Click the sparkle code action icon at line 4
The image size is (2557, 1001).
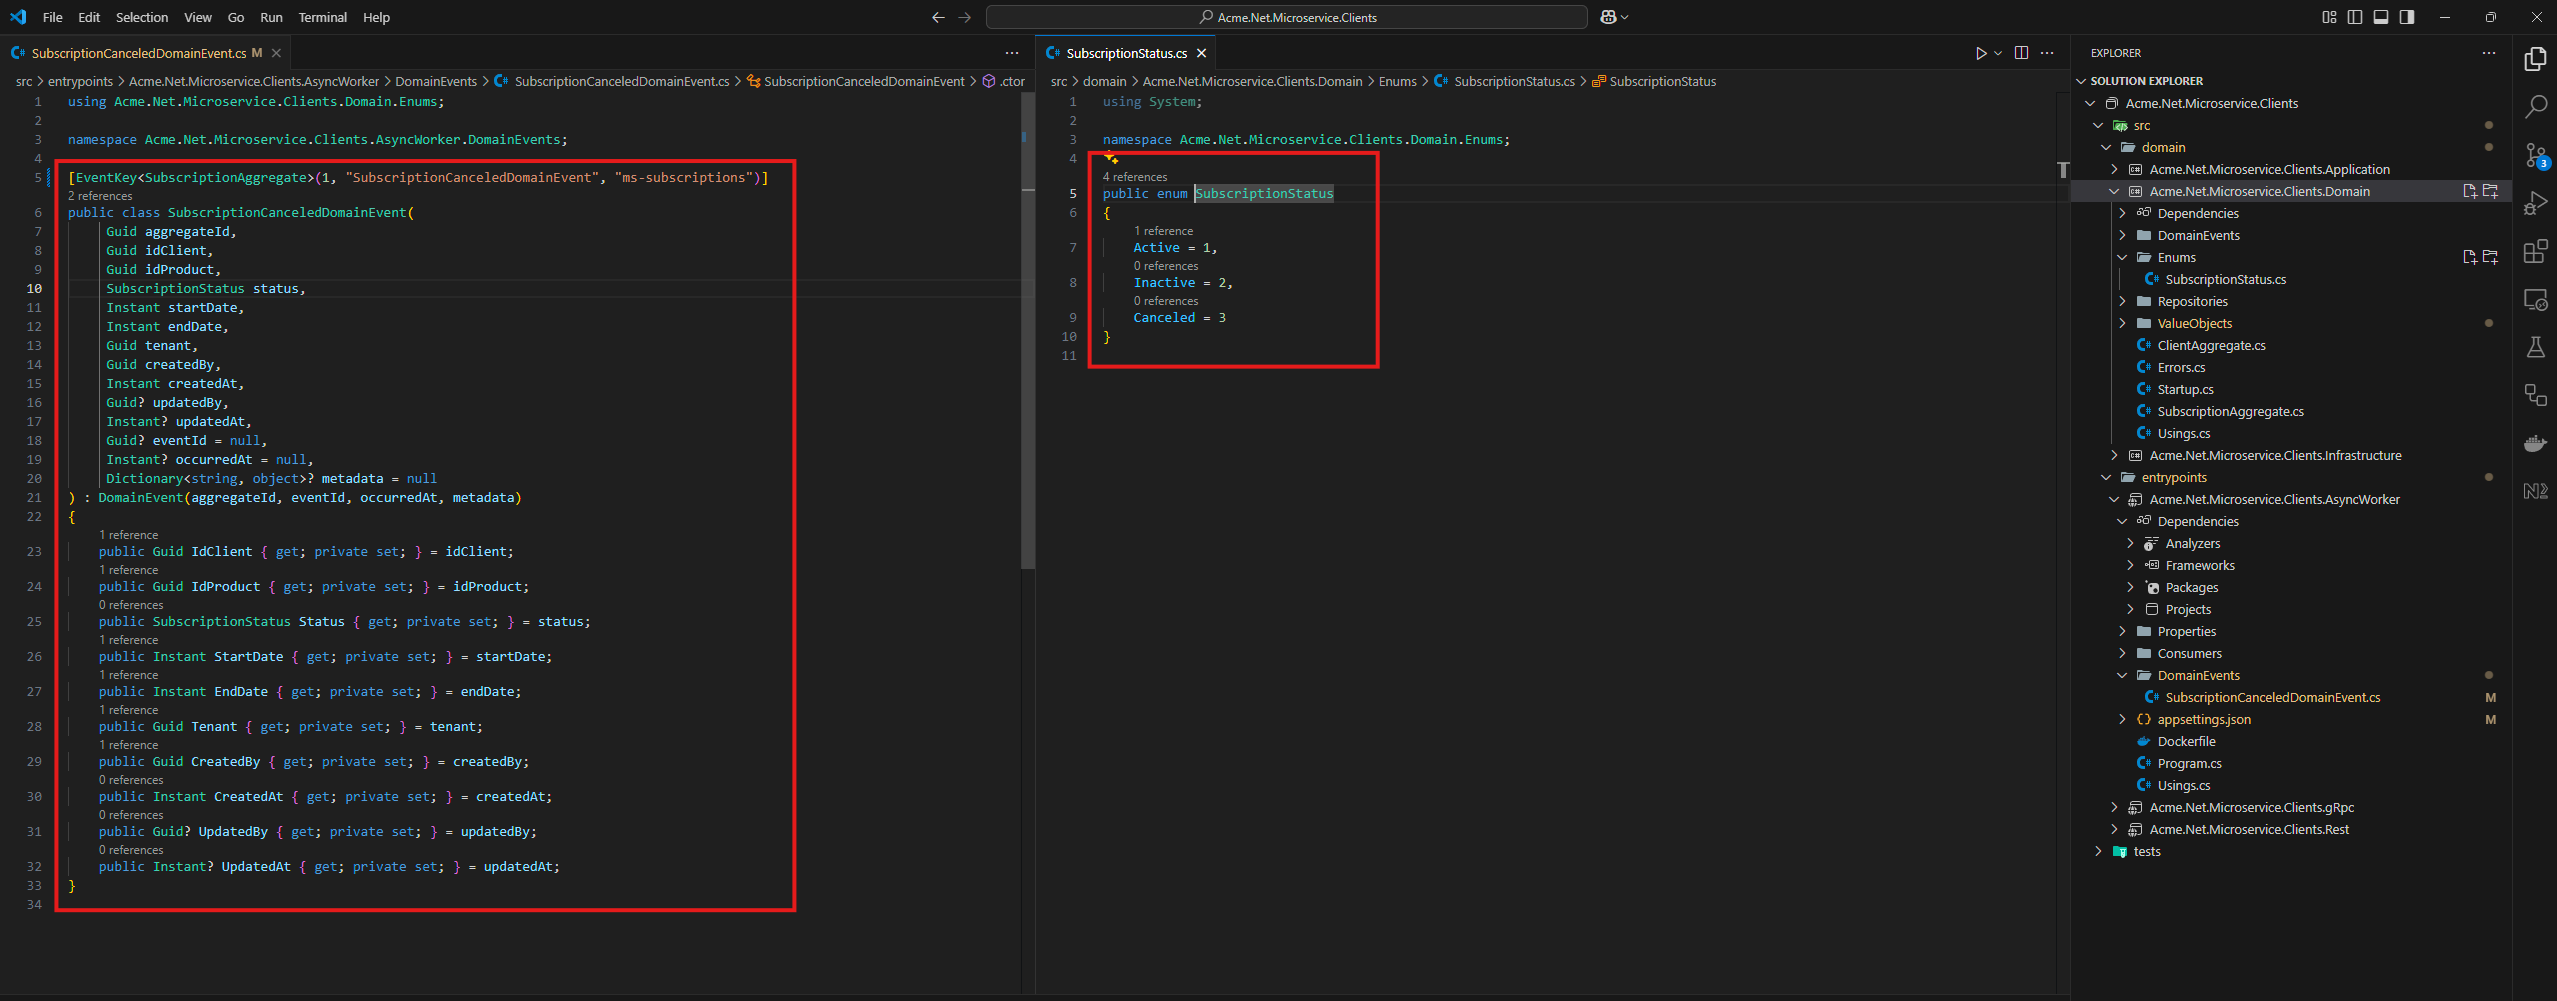[x=1110, y=158]
